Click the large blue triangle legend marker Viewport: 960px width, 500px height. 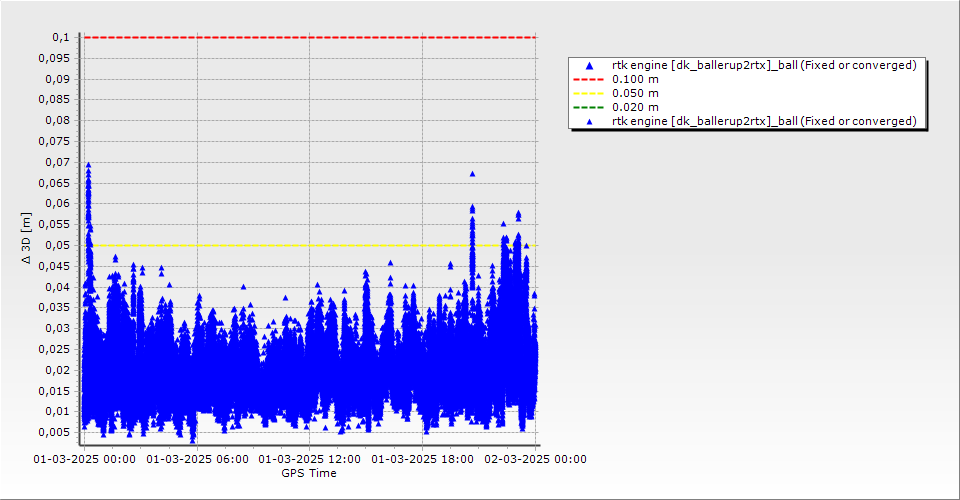tap(589, 65)
